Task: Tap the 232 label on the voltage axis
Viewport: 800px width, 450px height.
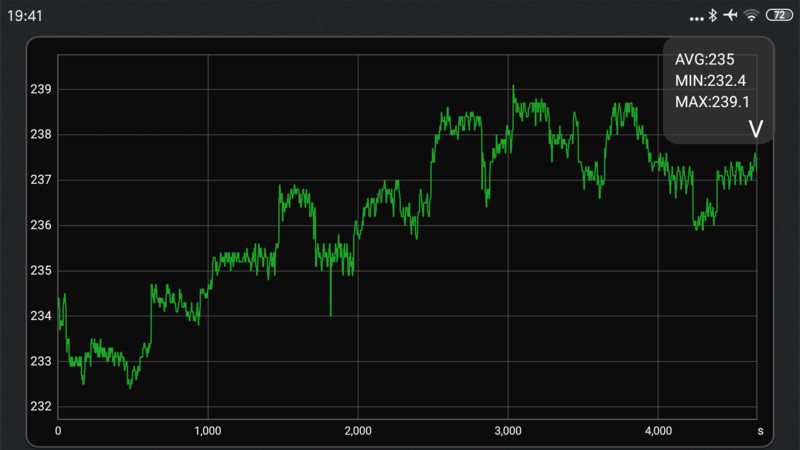Action: (41, 406)
